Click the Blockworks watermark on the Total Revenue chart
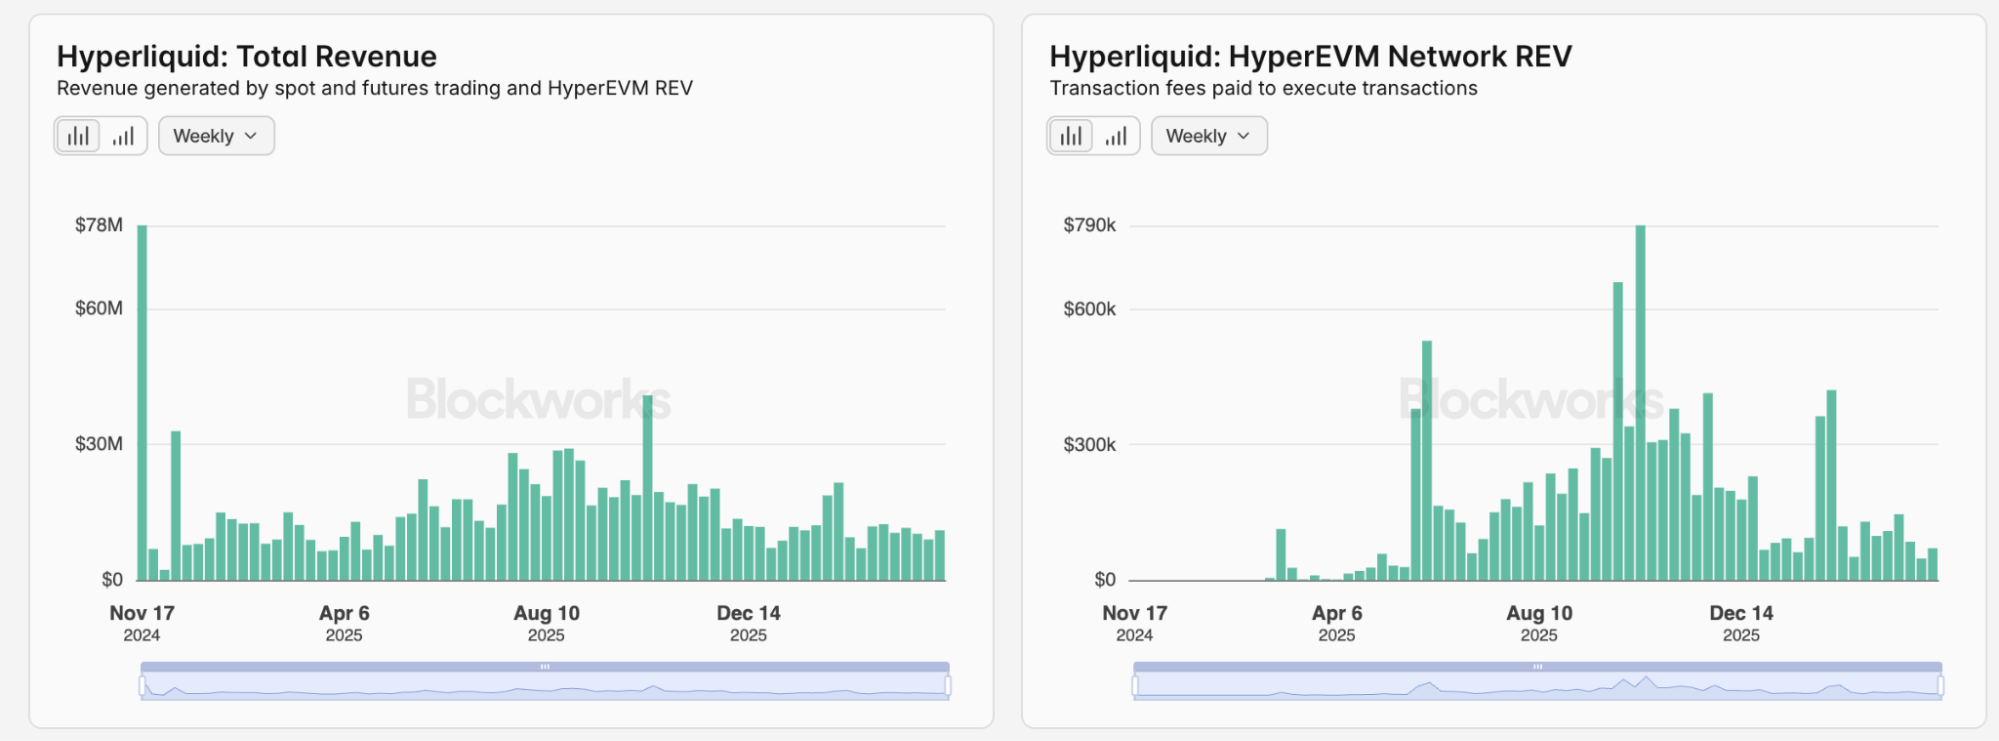The width and height of the screenshot is (1999, 741). (x=538, y=399)
